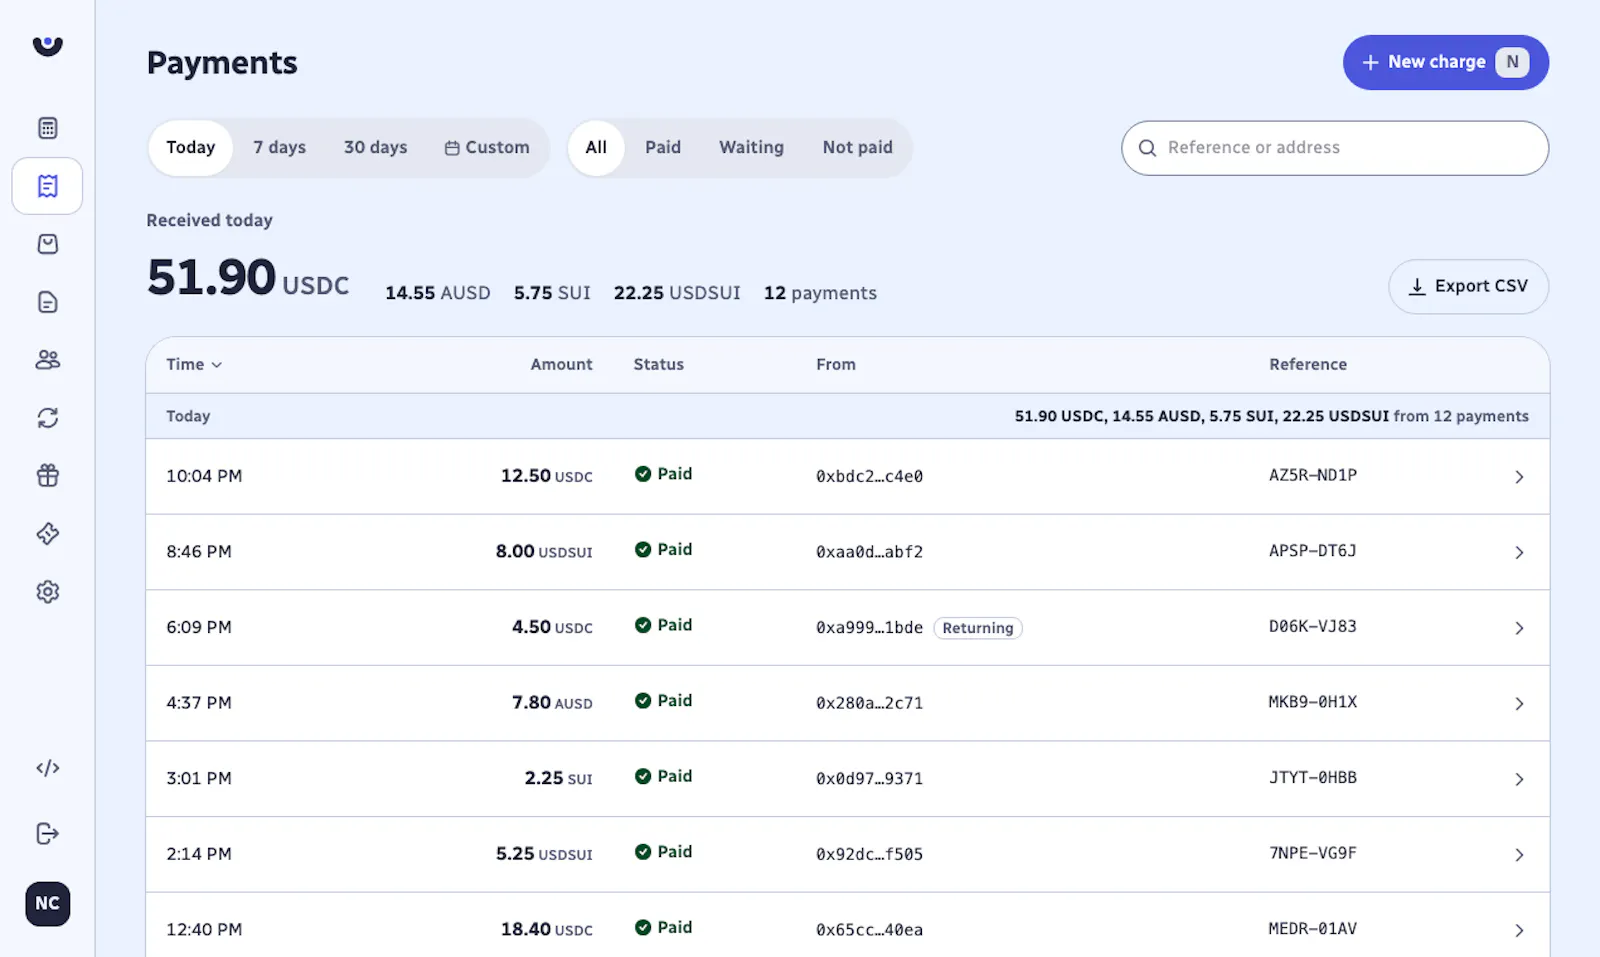Open the settings gear sidebar icon
The image size is (1600, 957).
pyautogui.click(x=47, y=592)
